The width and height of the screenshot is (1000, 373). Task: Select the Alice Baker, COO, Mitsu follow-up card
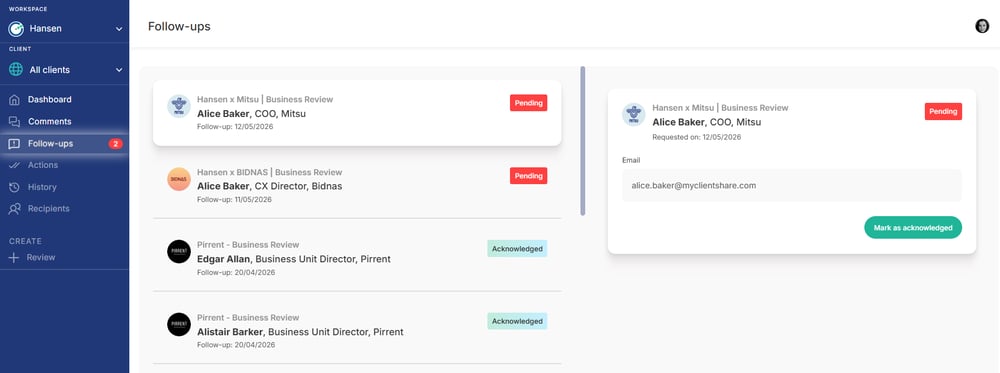[357, 113]
